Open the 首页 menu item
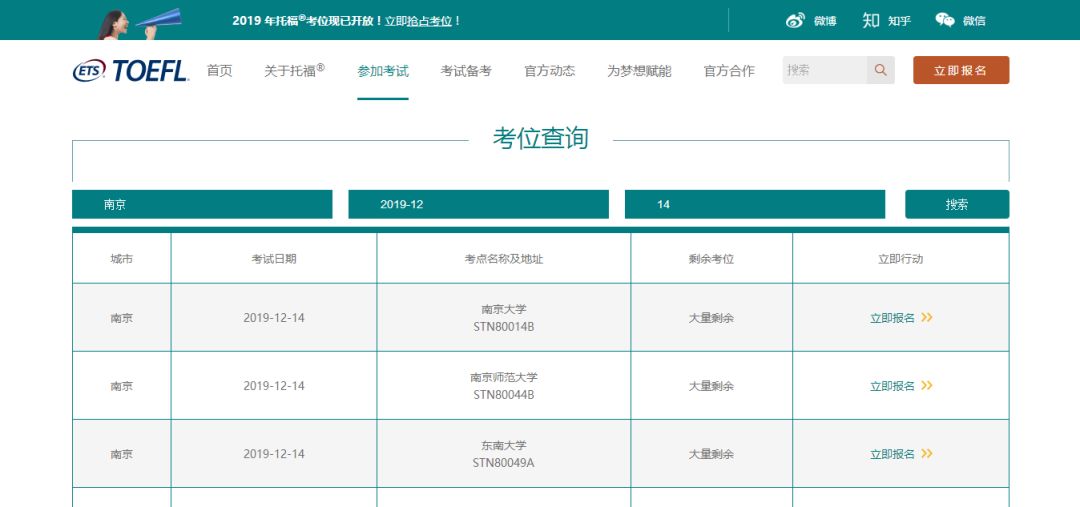Screen dimensions: 1080x507 220,71
